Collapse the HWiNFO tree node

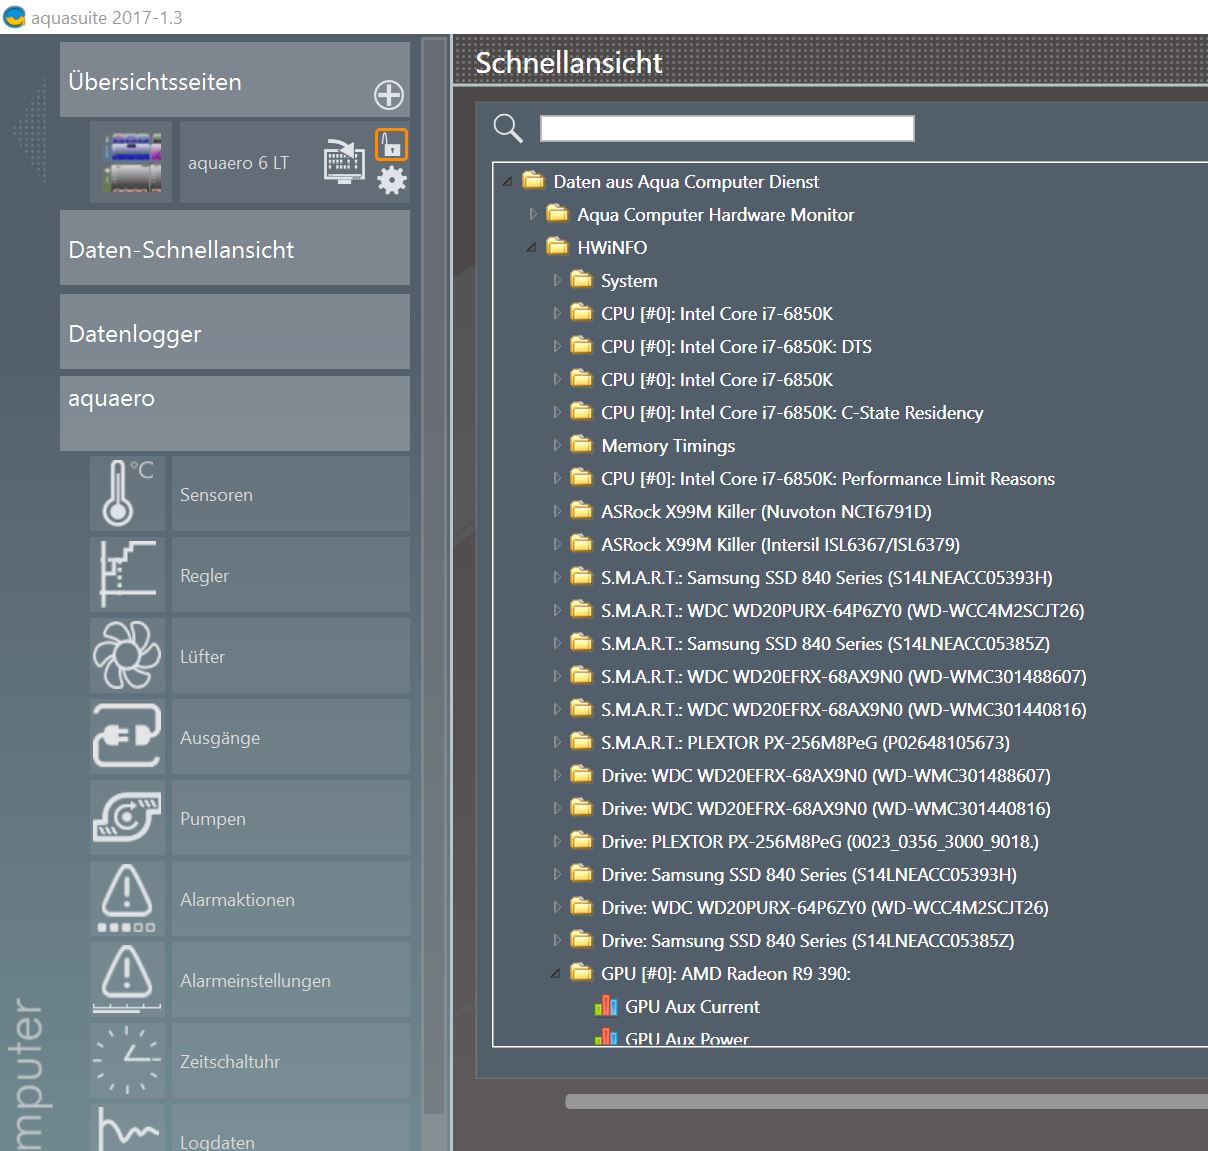(x=532, y=248)
